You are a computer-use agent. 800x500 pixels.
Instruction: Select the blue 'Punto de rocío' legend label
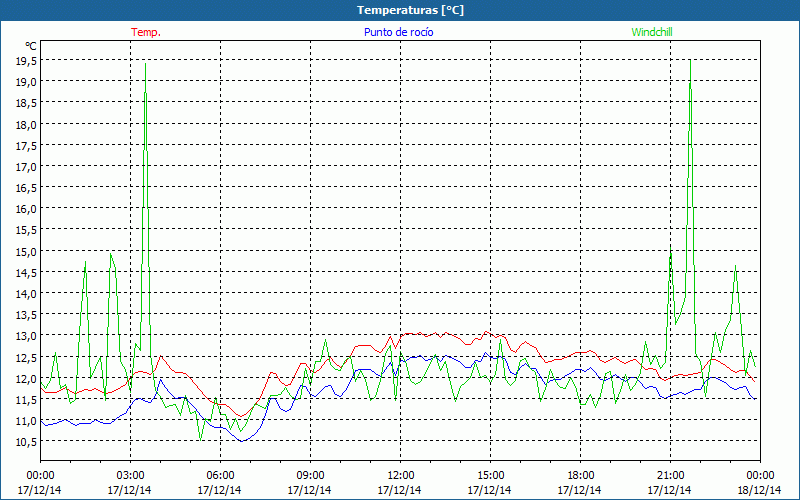(398, 32)
